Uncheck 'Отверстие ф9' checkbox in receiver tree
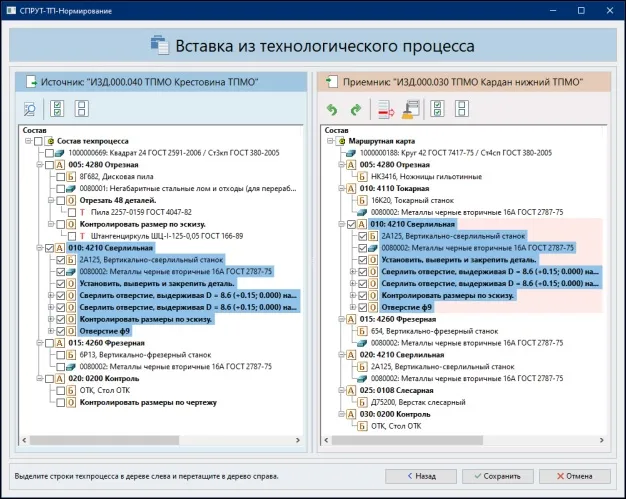Screen dimensions: 626x499 [x=362, y=308]
